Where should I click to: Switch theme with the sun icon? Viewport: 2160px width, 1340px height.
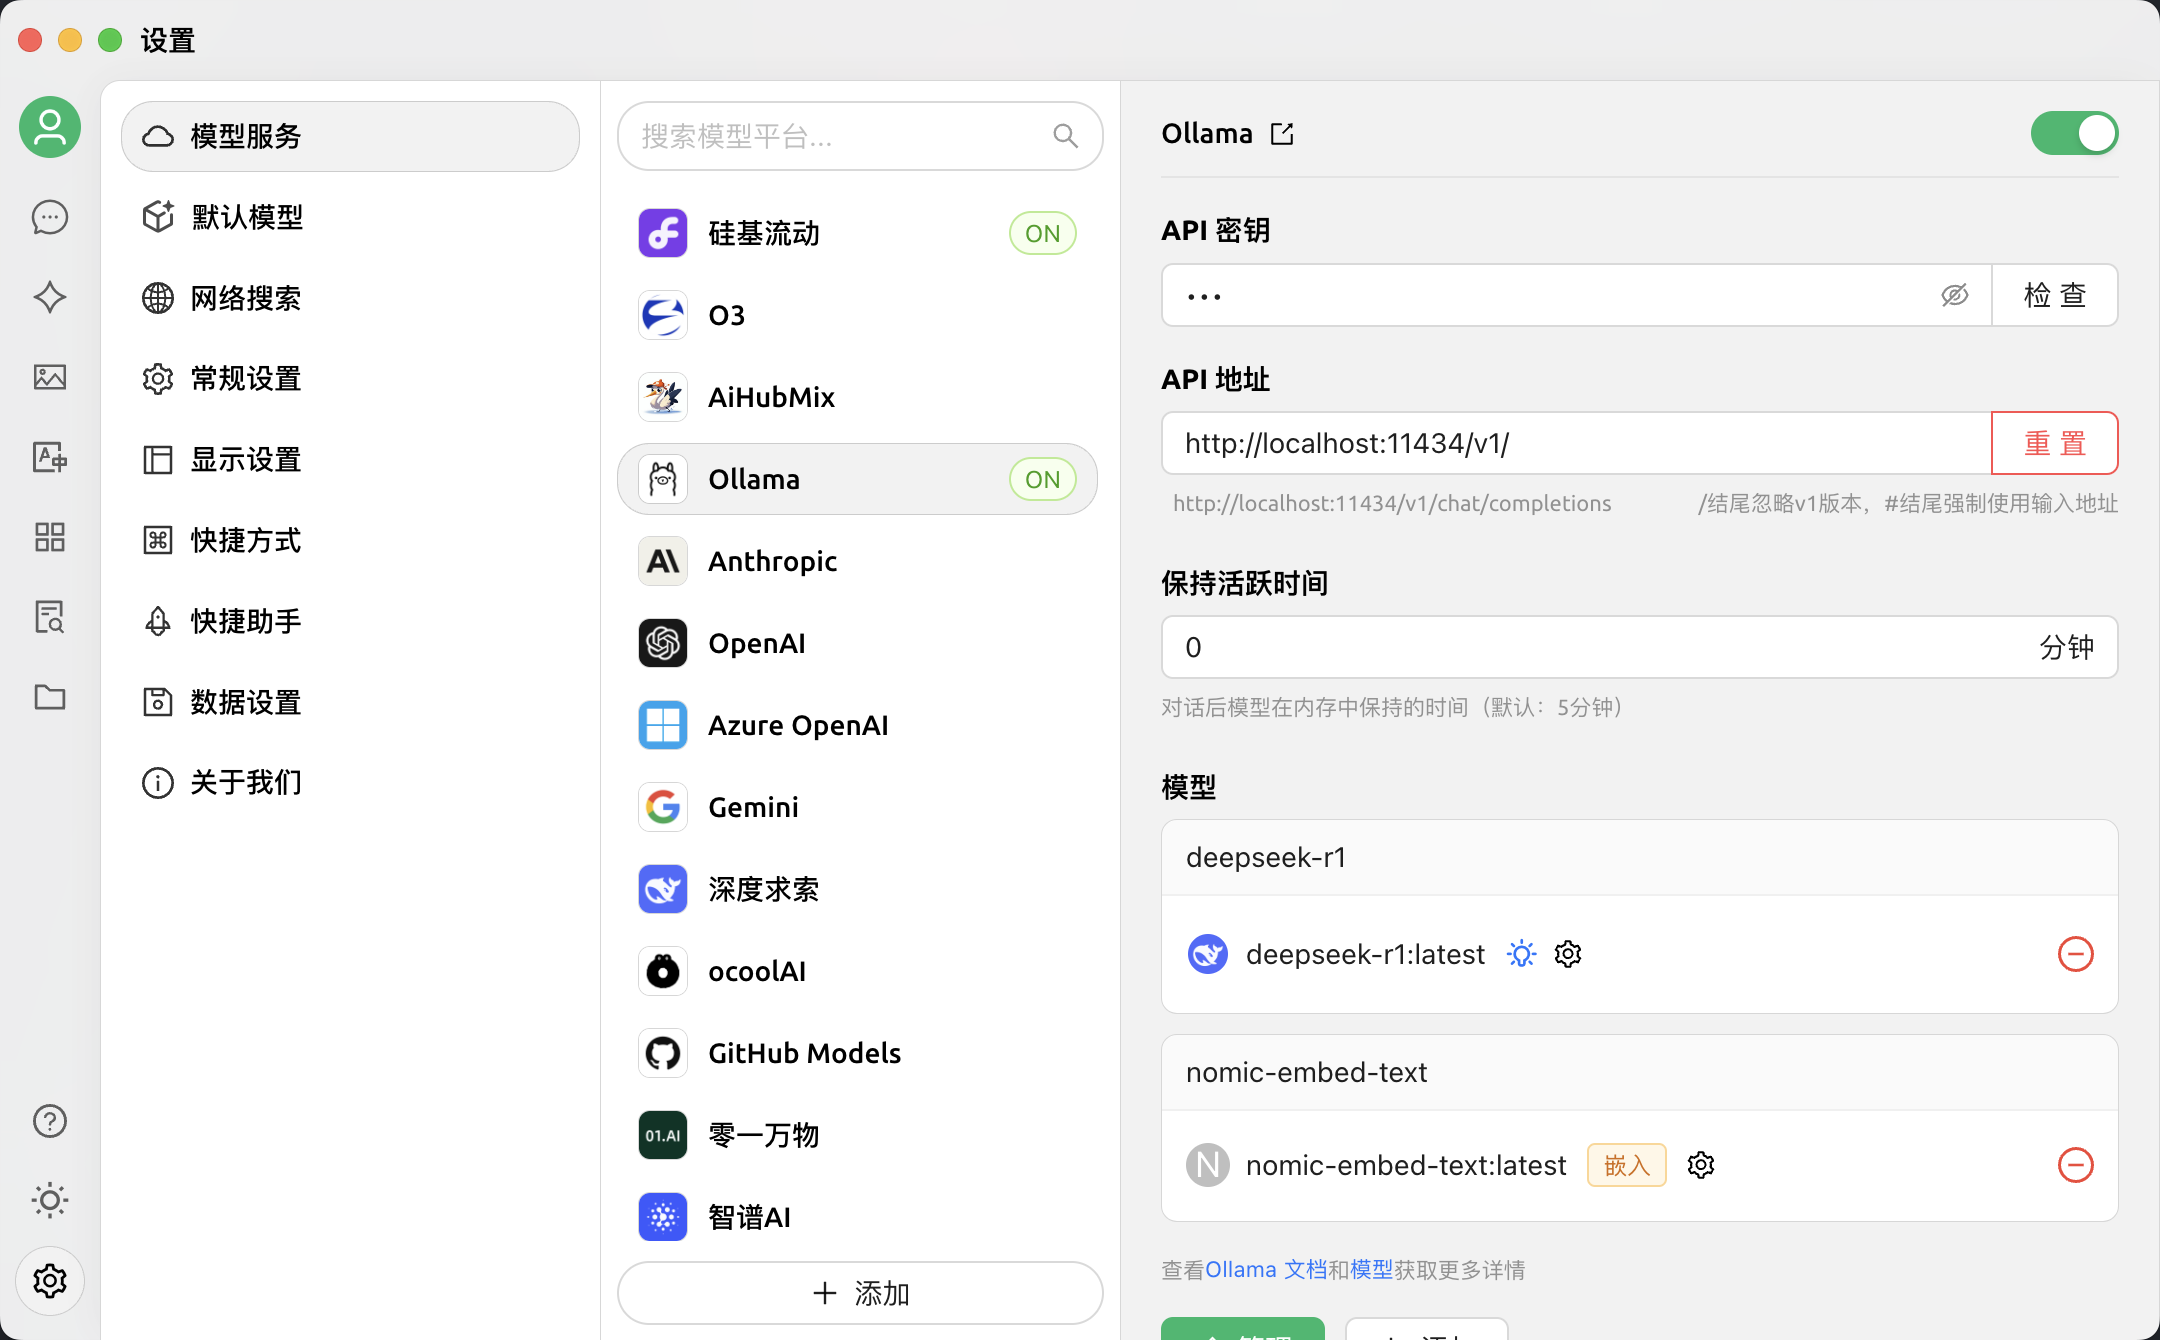pos(50,1200)
